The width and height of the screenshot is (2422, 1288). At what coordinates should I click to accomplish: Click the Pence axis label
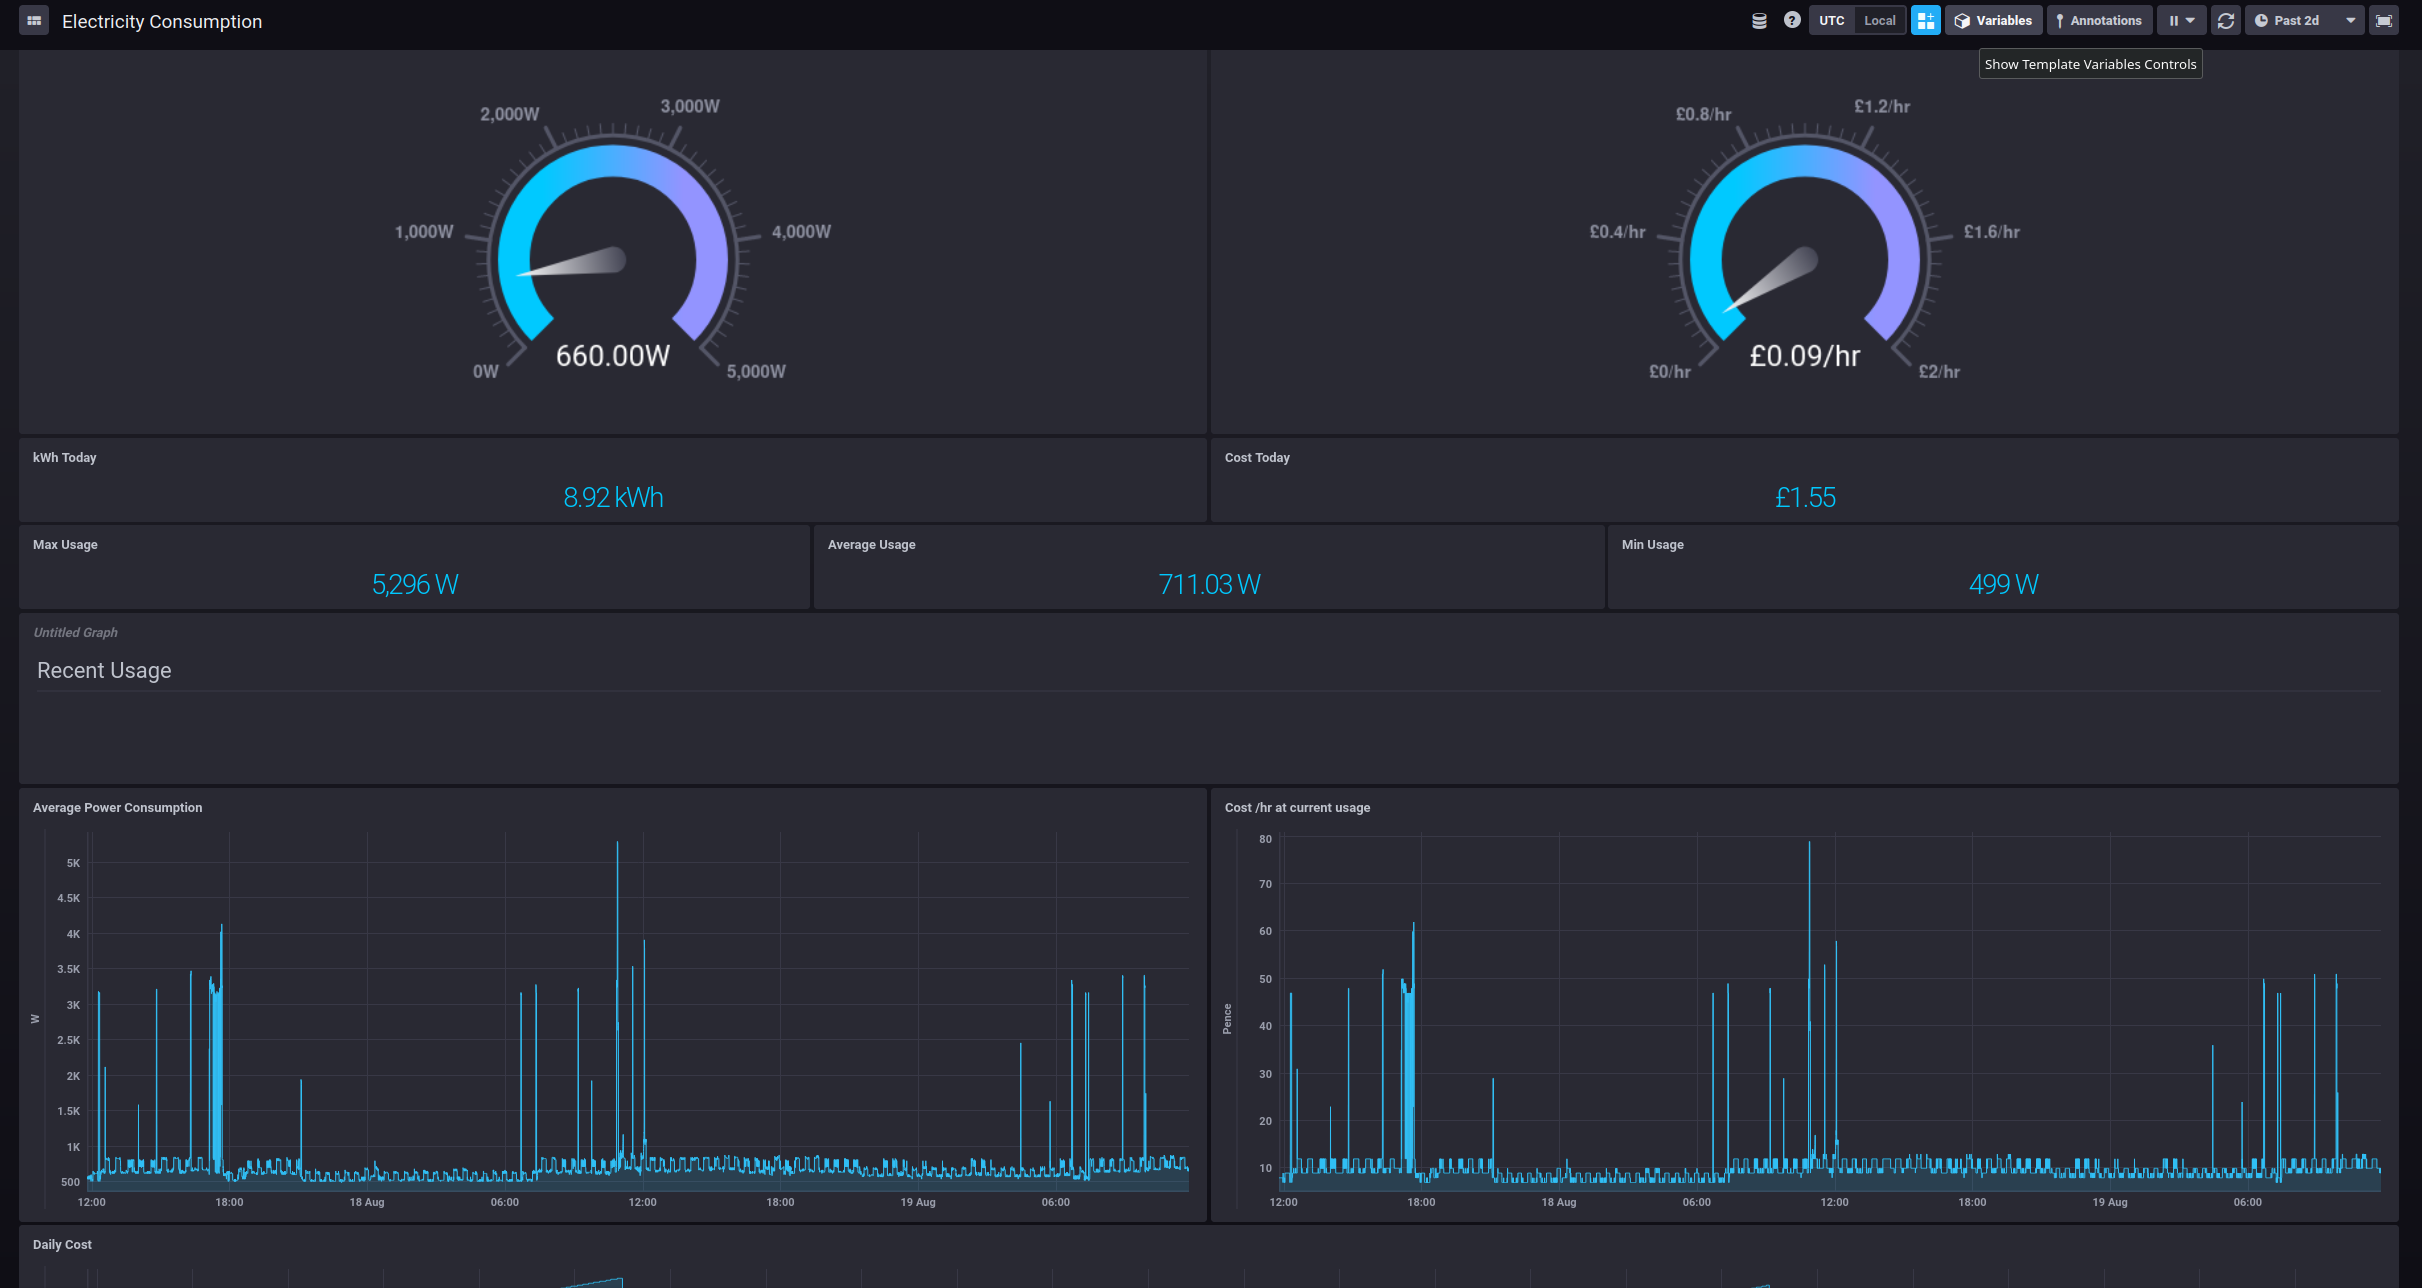click(1227, 1018)
